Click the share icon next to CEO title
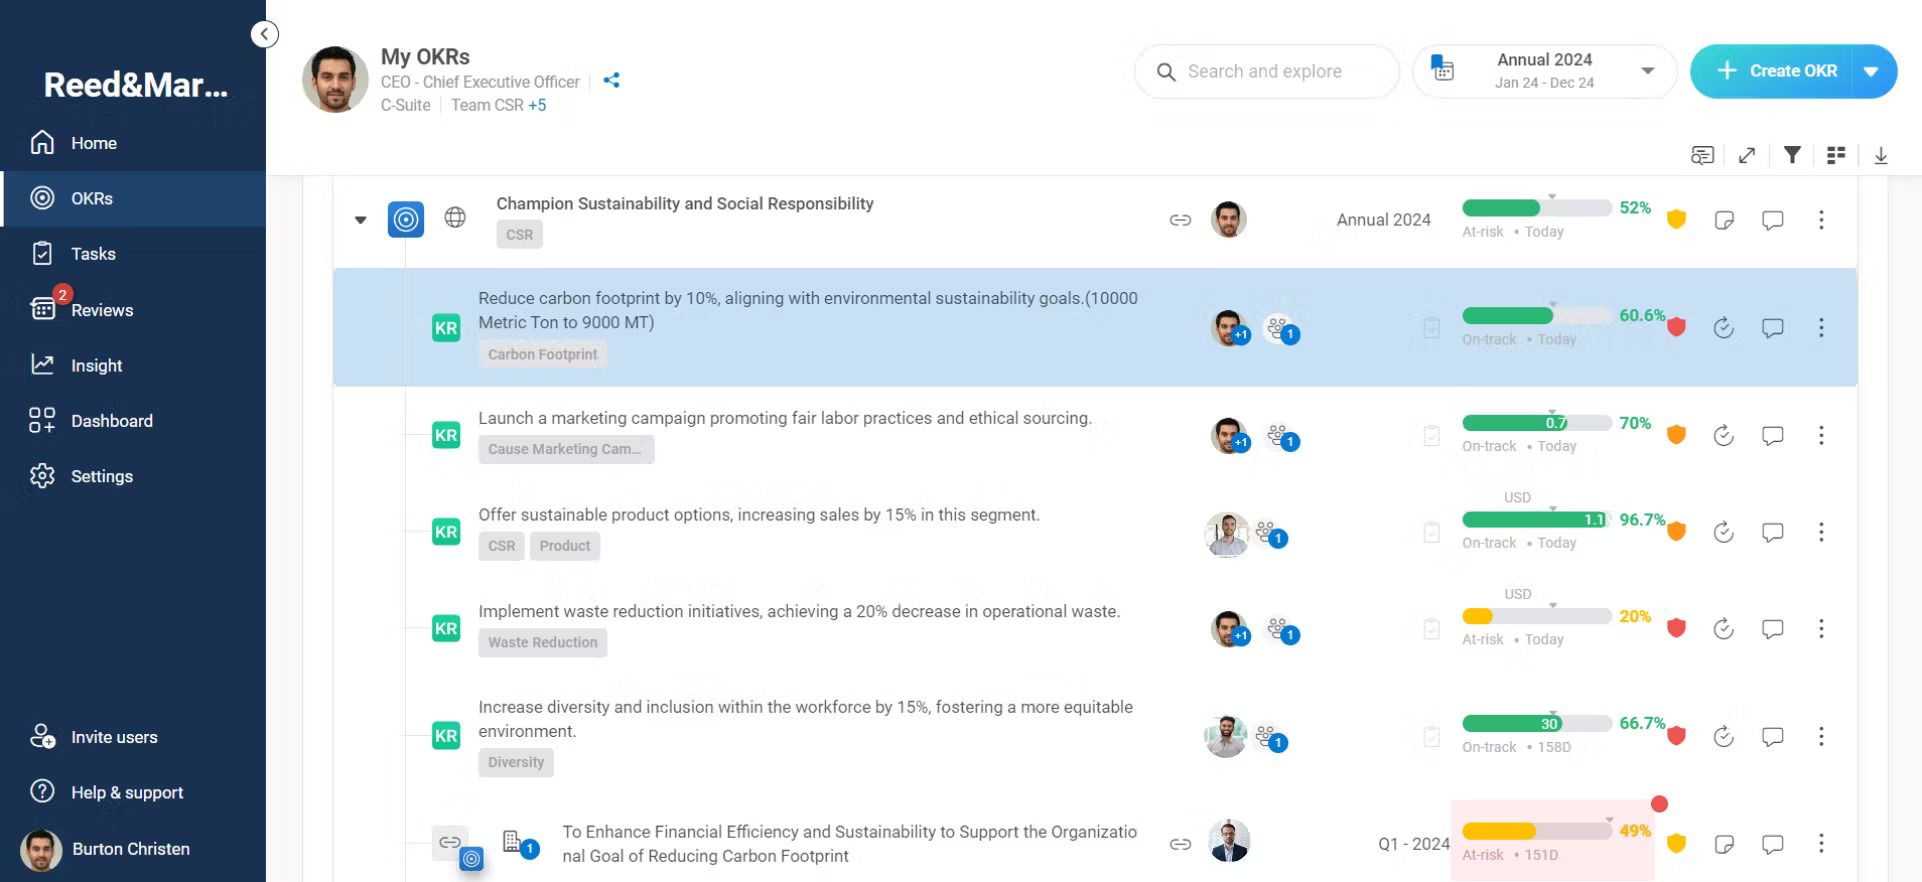Image resolution: width=1922 pixels, height=882 pixels. (611, 80)
